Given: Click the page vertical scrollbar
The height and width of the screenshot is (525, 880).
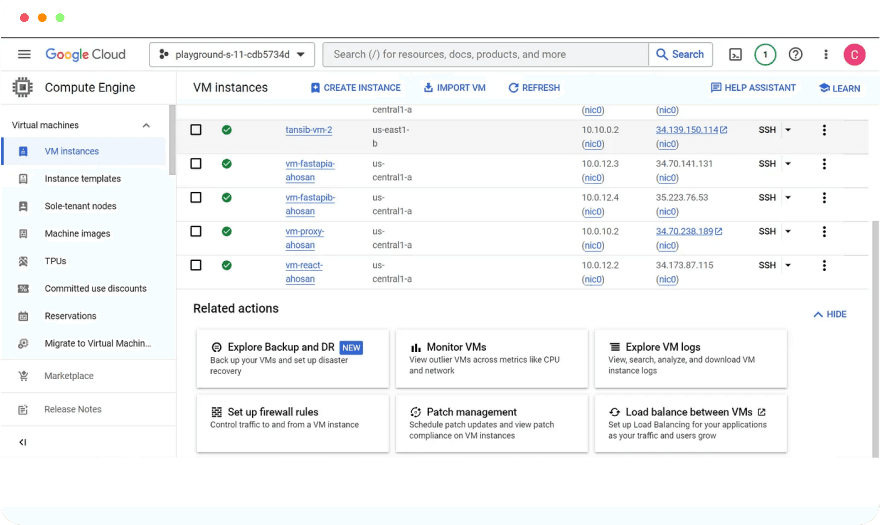Looking at the screenshot, I should pos(875,339).
